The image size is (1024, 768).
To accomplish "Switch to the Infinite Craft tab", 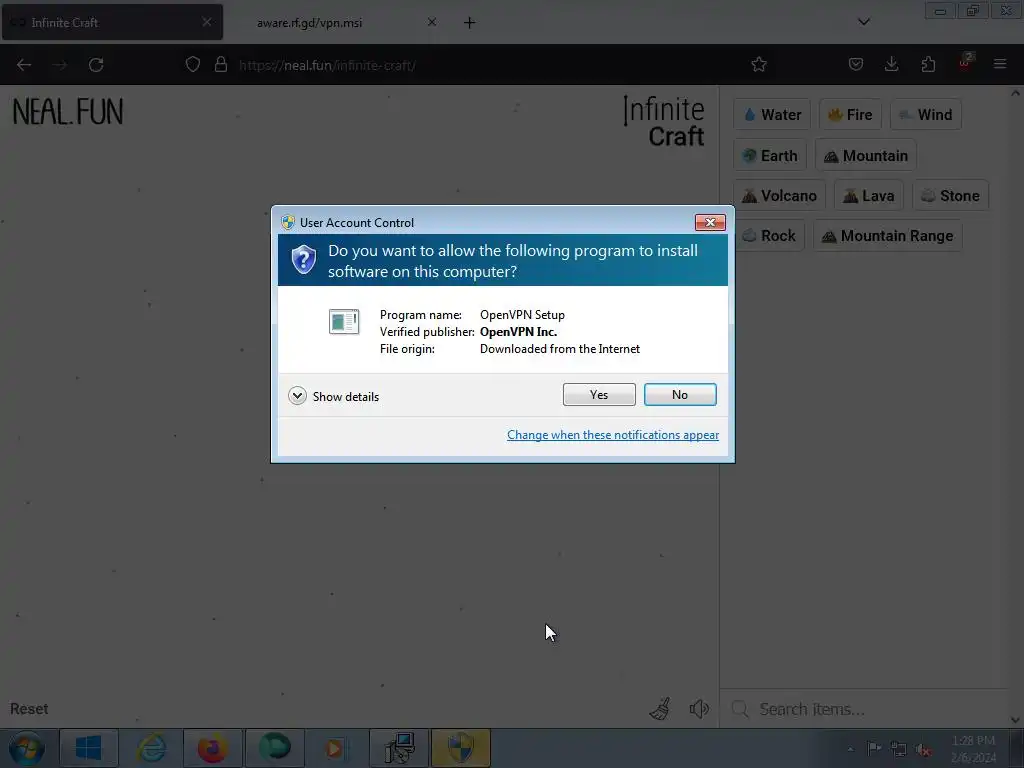I will point(112,22).
